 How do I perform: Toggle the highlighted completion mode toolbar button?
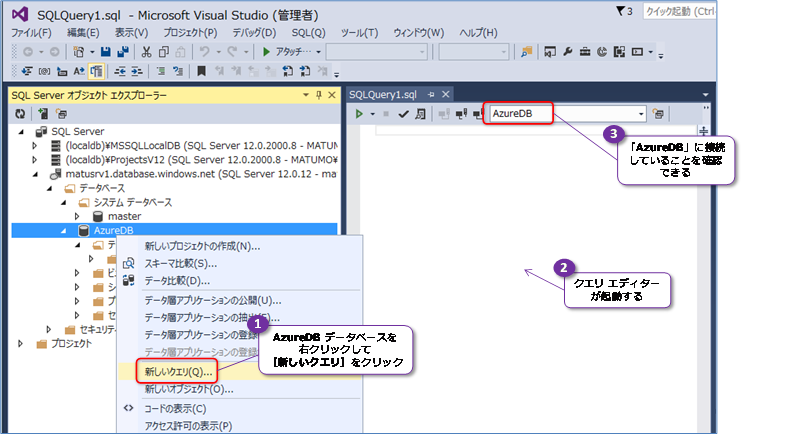tap(96, 71)
